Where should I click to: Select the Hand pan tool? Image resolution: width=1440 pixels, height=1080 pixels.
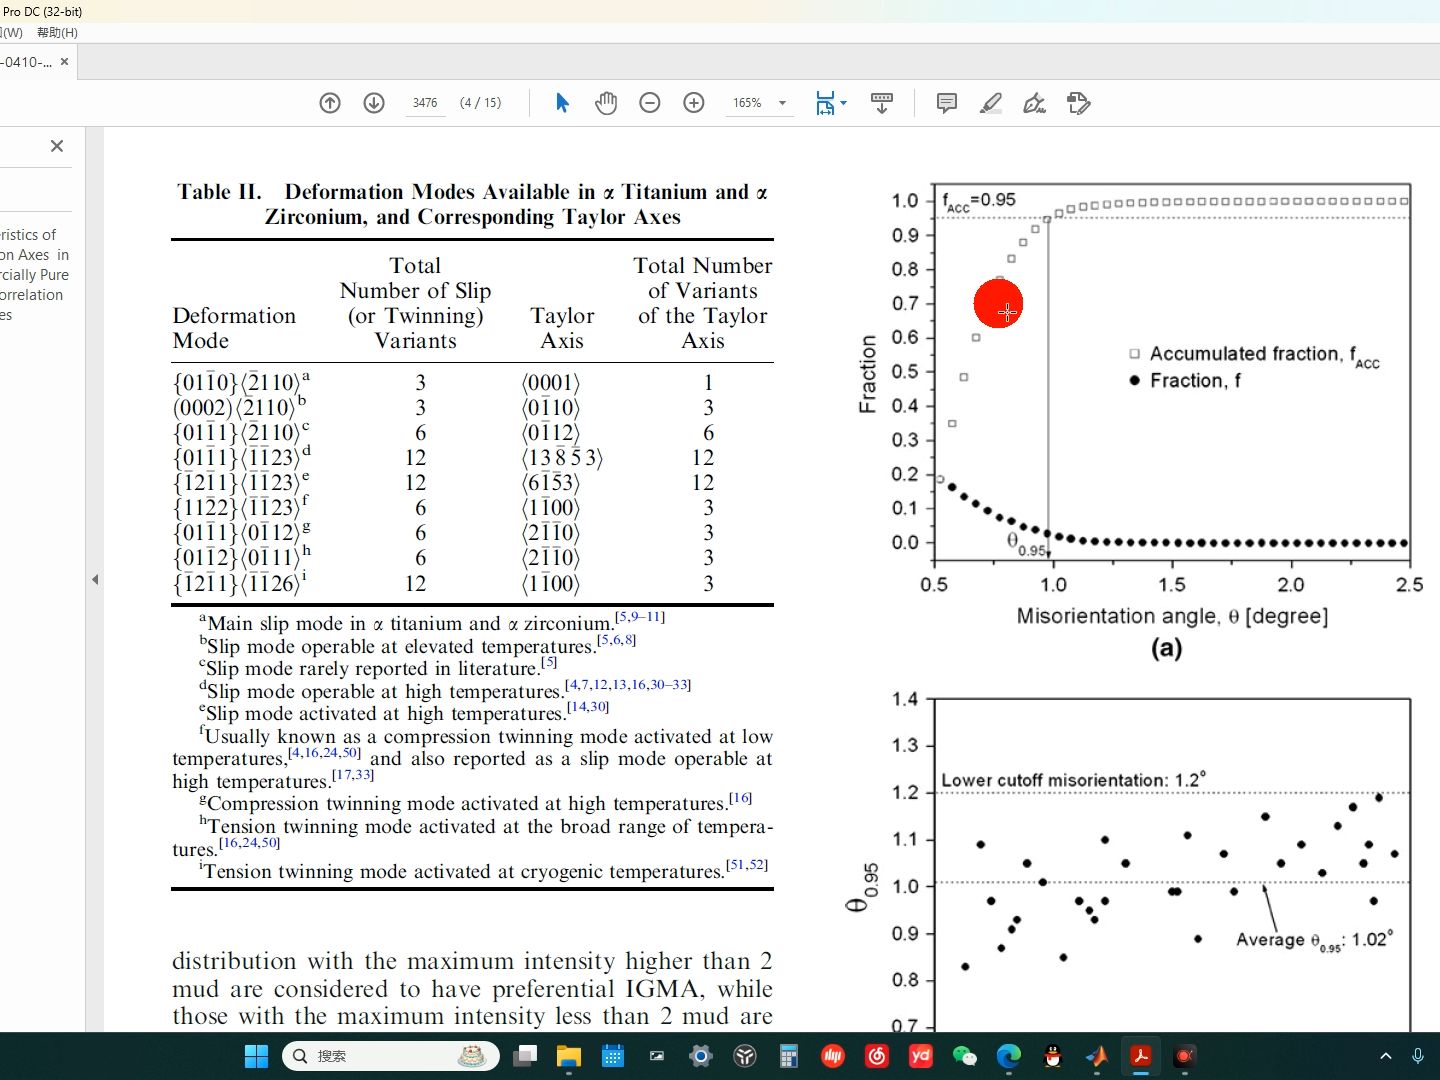coord(606,103)
